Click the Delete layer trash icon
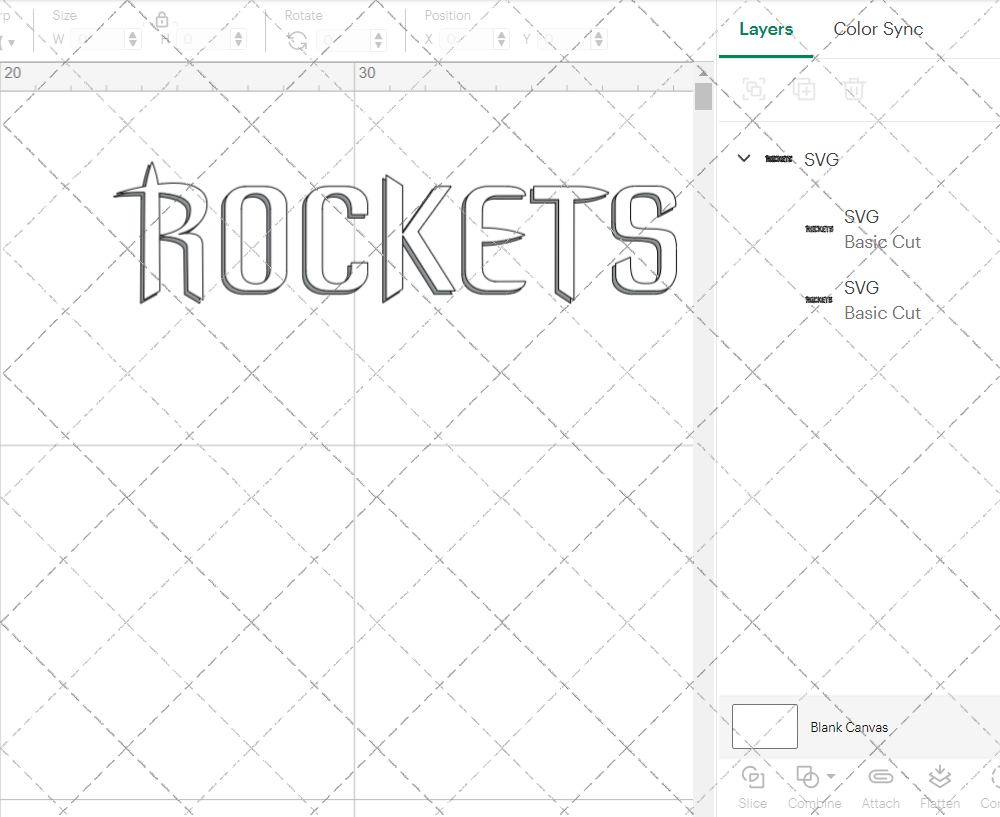Image resolution: width=1000 pixels, height=817 pixels. (854, 89)
